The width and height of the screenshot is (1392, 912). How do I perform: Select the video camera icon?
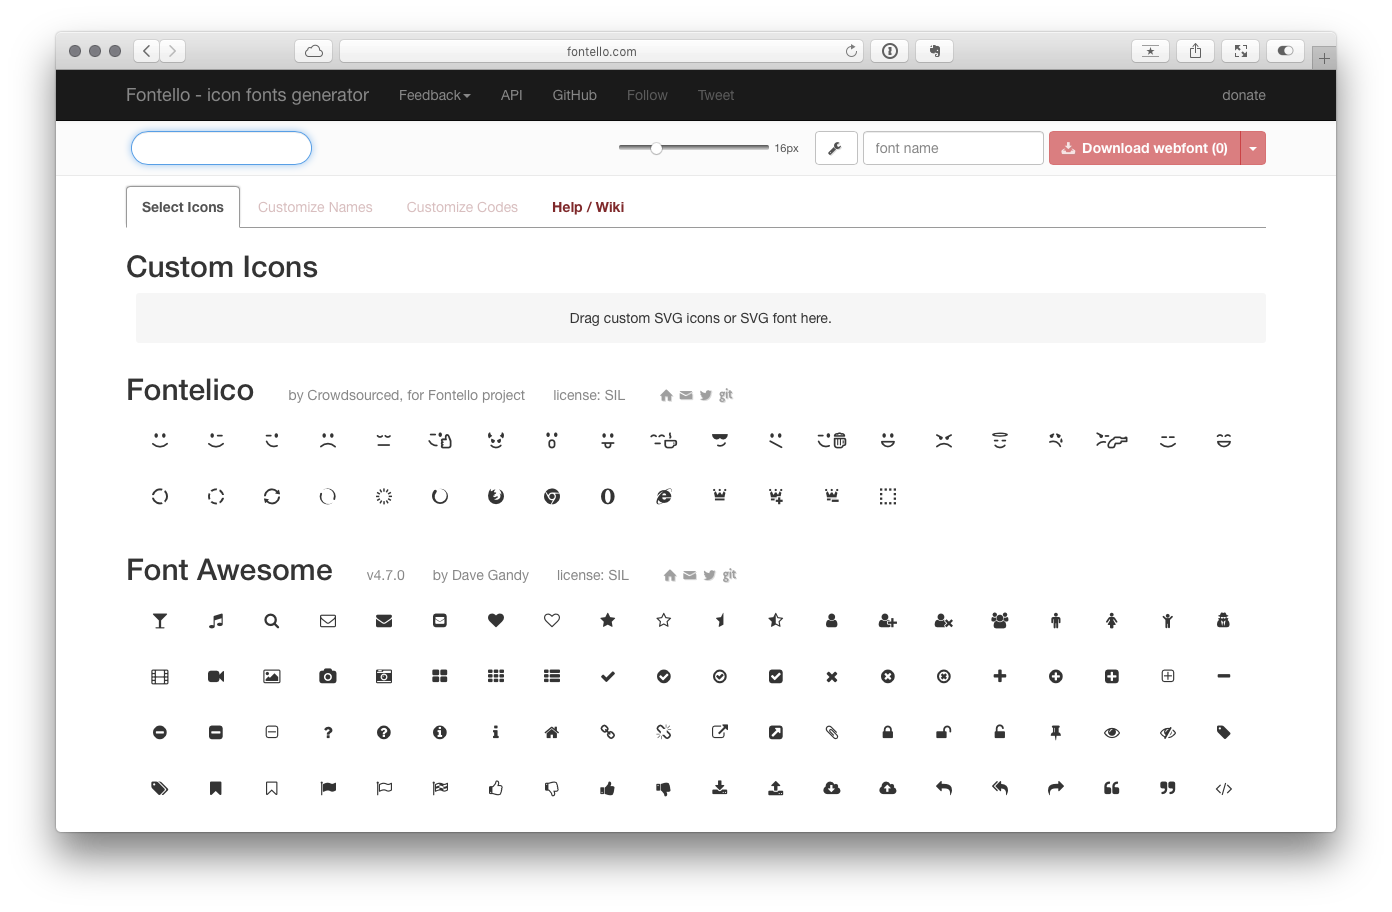(x=216, y=677)
